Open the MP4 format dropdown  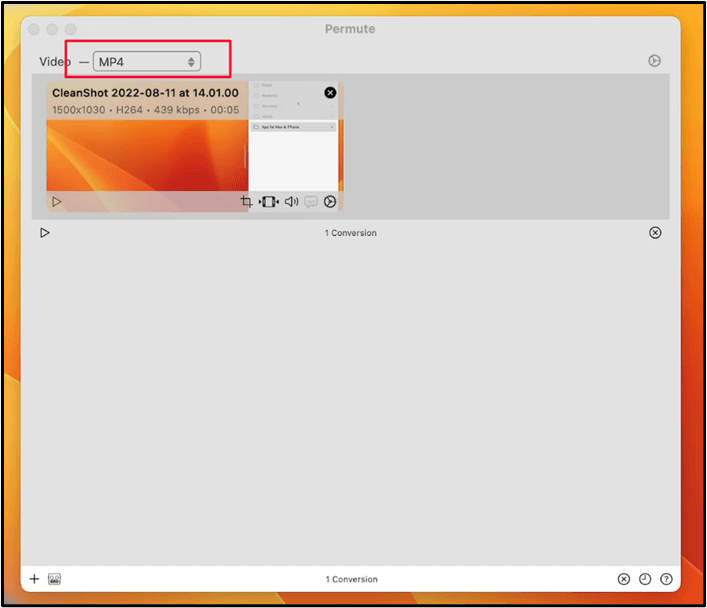pyautogui.click(x=146, y=62)
